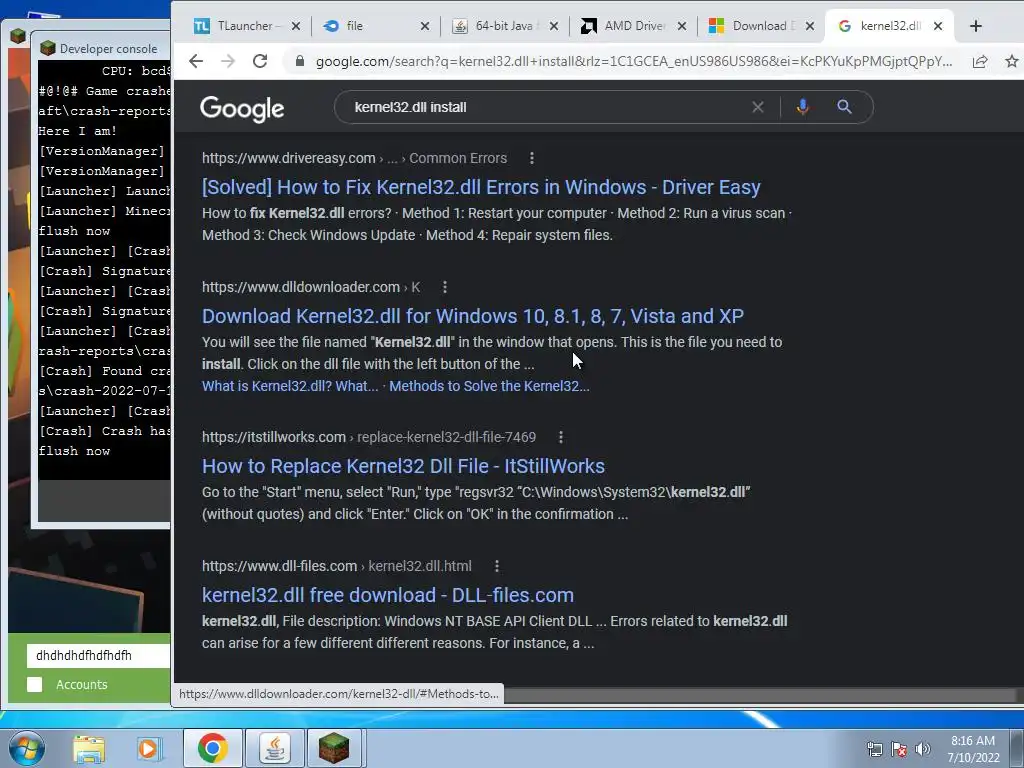Open the more options dots for the drivereasy result
This screenshot has height=768, width=1024.
pyautogui.click(x=532, y=158)
